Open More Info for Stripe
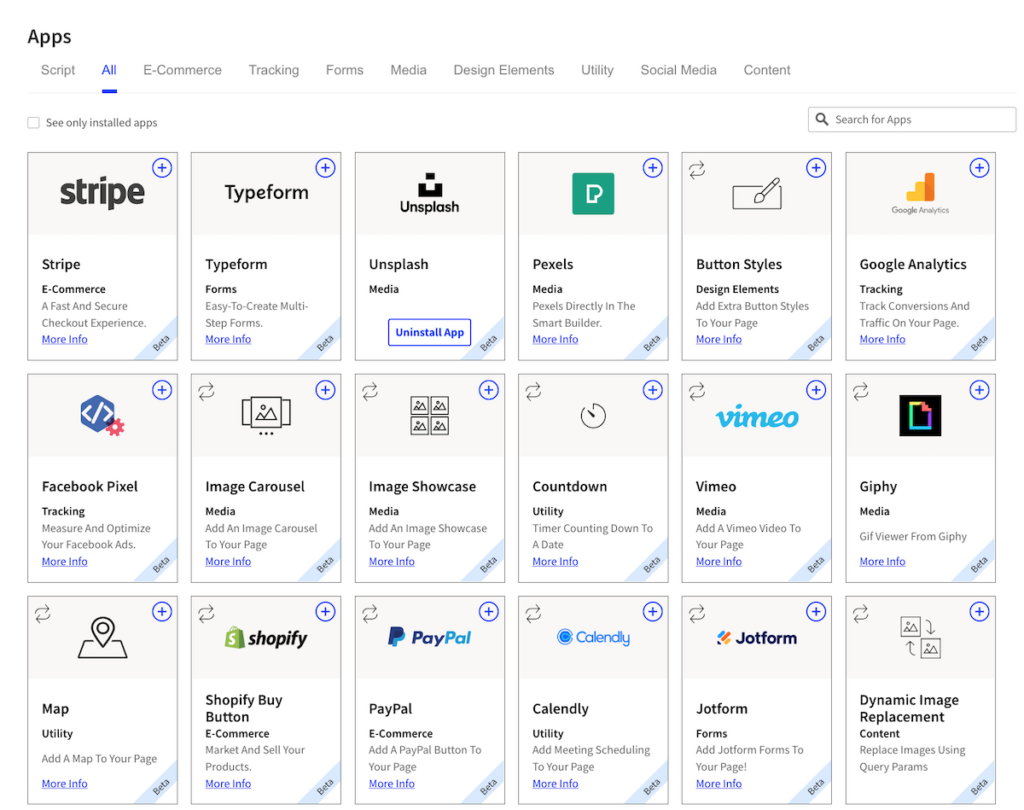 [x=65, y=339]
